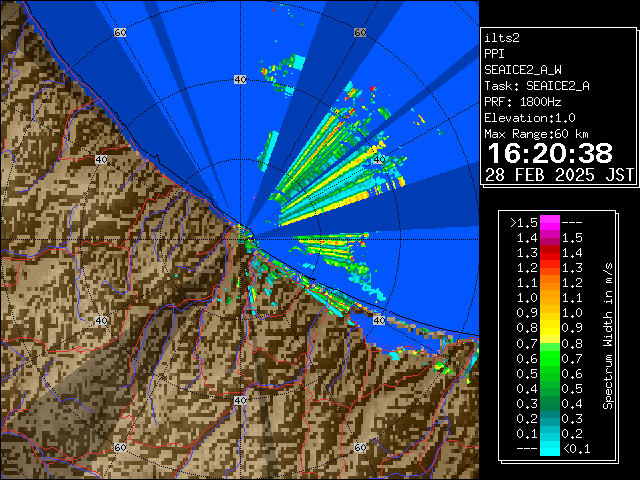Pick the magenta top segment of color scale
This screenshot has height=480, width=640.
click(550, 222)
